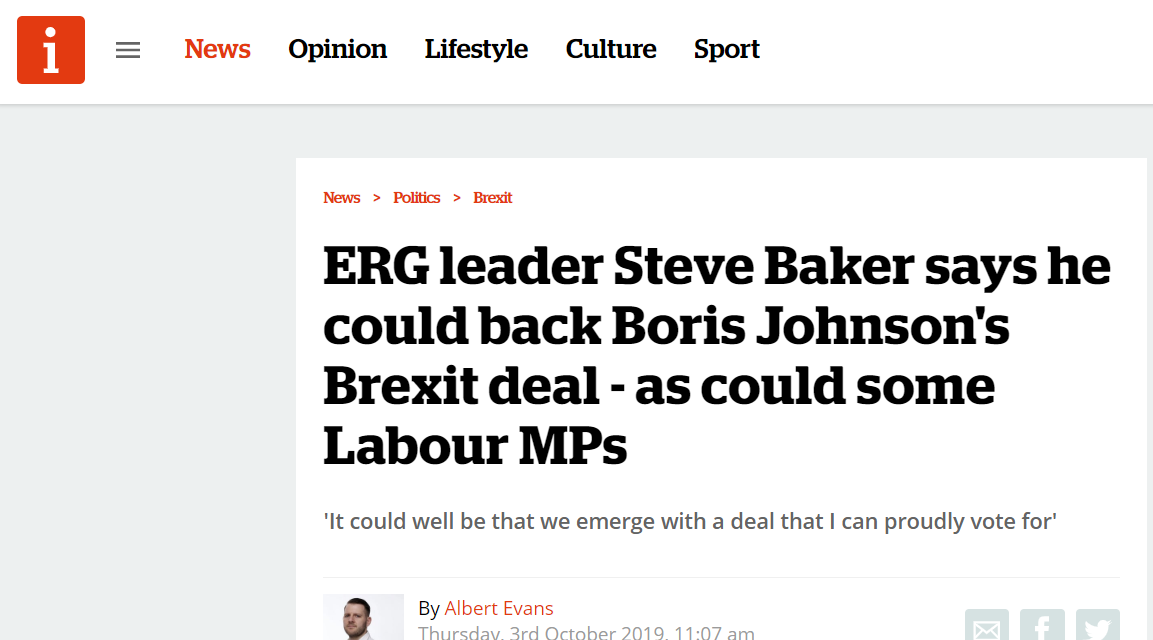Click the author's profile photo

363,618
